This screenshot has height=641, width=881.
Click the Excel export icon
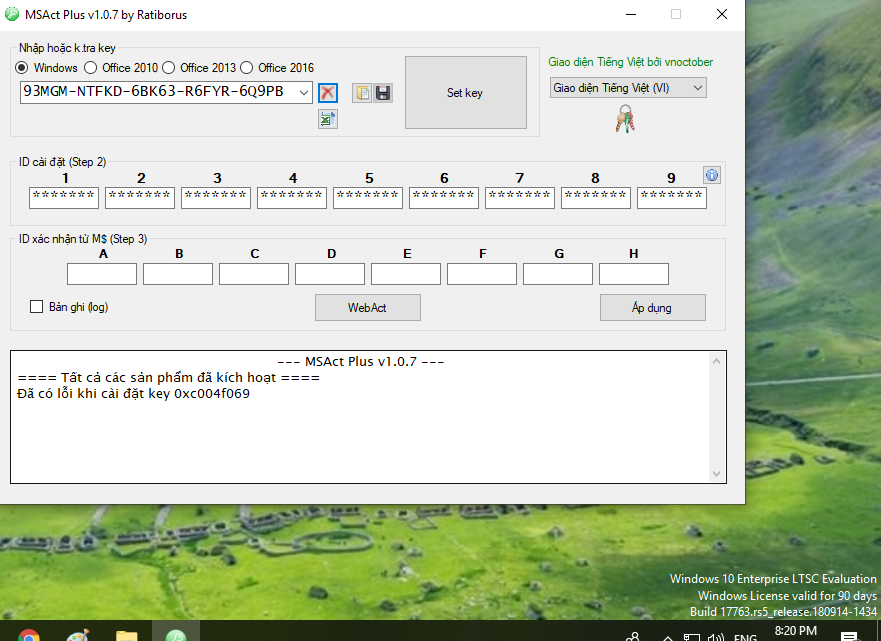[328, 119]
